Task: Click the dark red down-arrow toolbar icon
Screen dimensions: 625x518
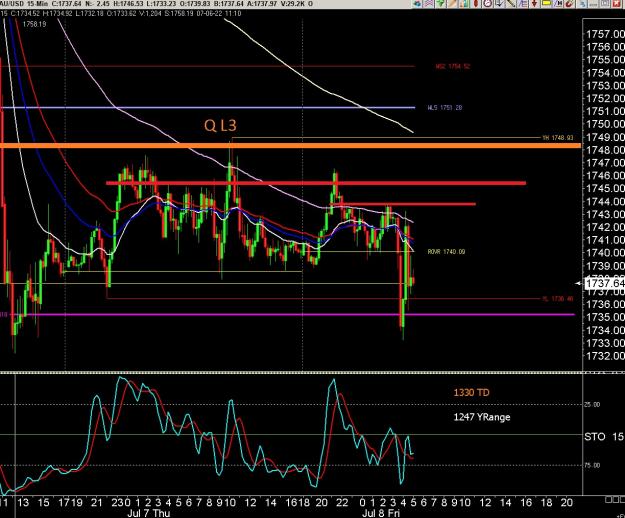Action: [x=534, y=3]
